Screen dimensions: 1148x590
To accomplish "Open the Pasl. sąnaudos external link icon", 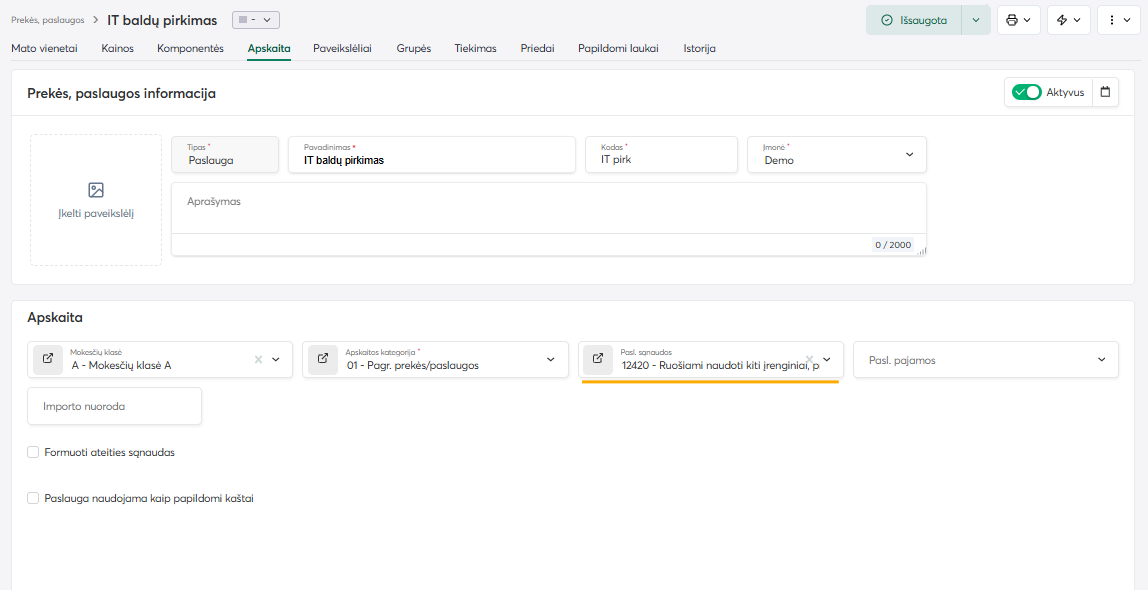I will pos(598,360).
